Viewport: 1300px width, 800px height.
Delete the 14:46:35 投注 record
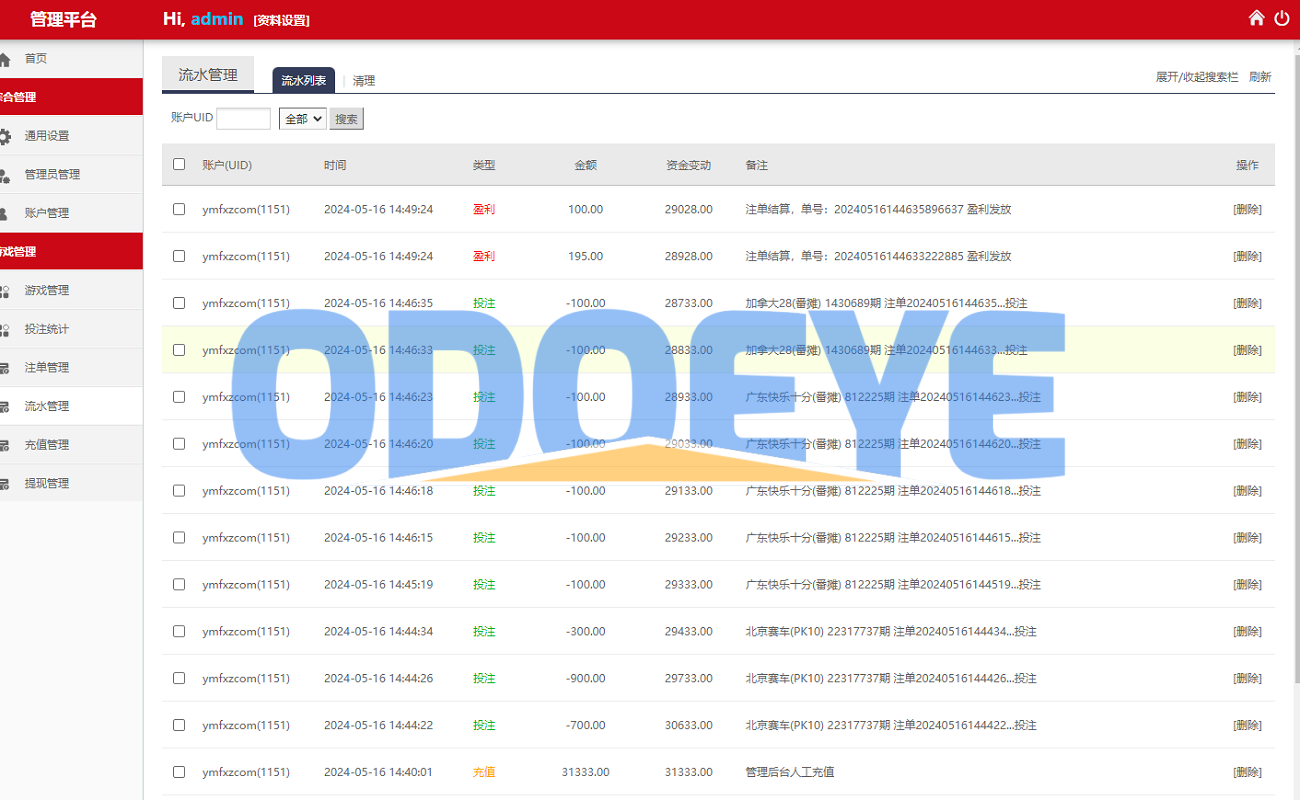pyautogui.click(x=1247, y=304)
